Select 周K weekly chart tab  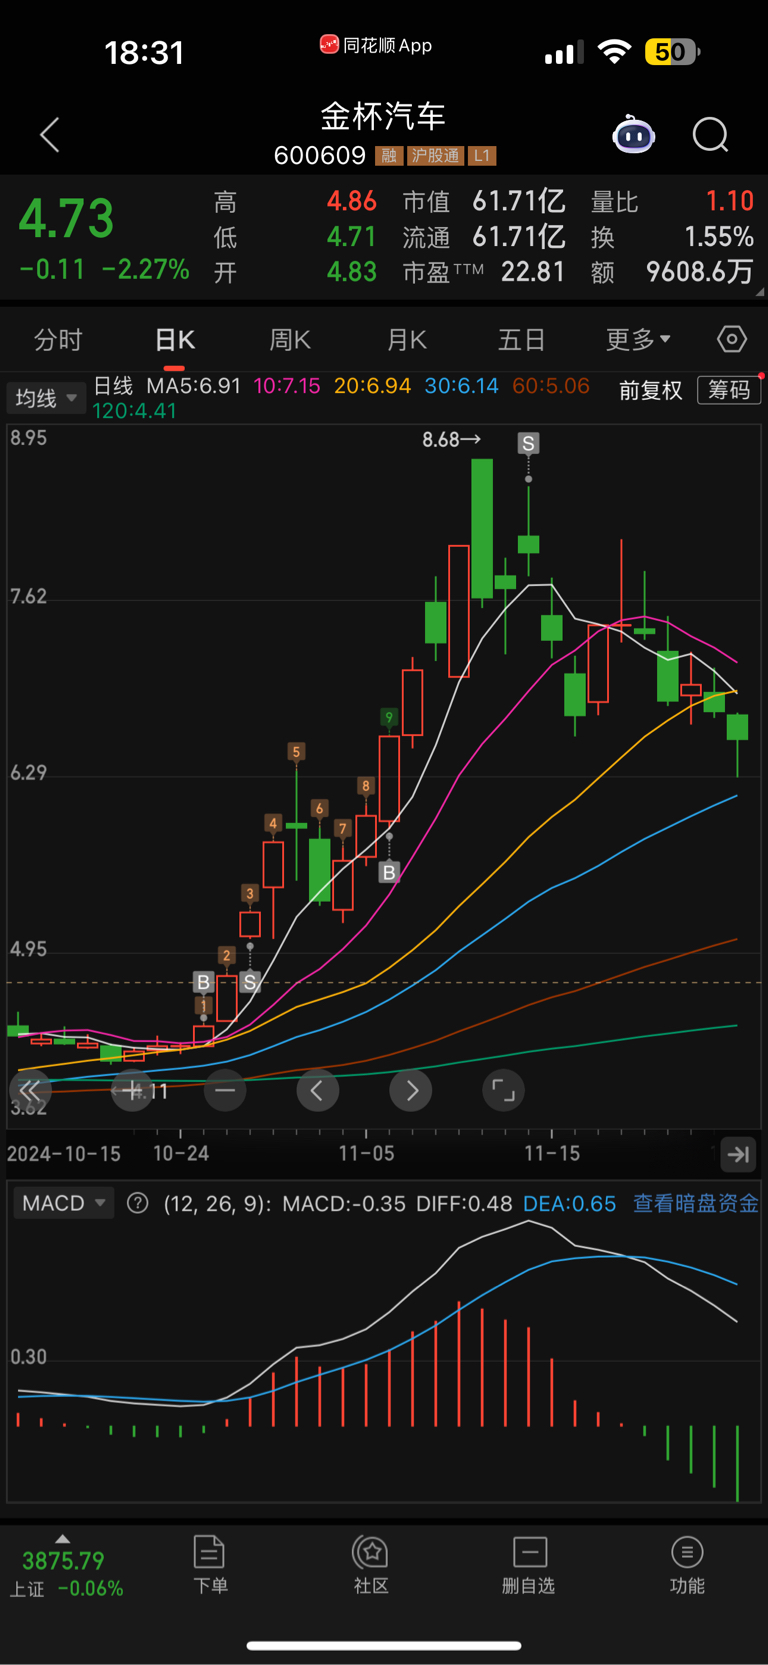tap(290, 340)
